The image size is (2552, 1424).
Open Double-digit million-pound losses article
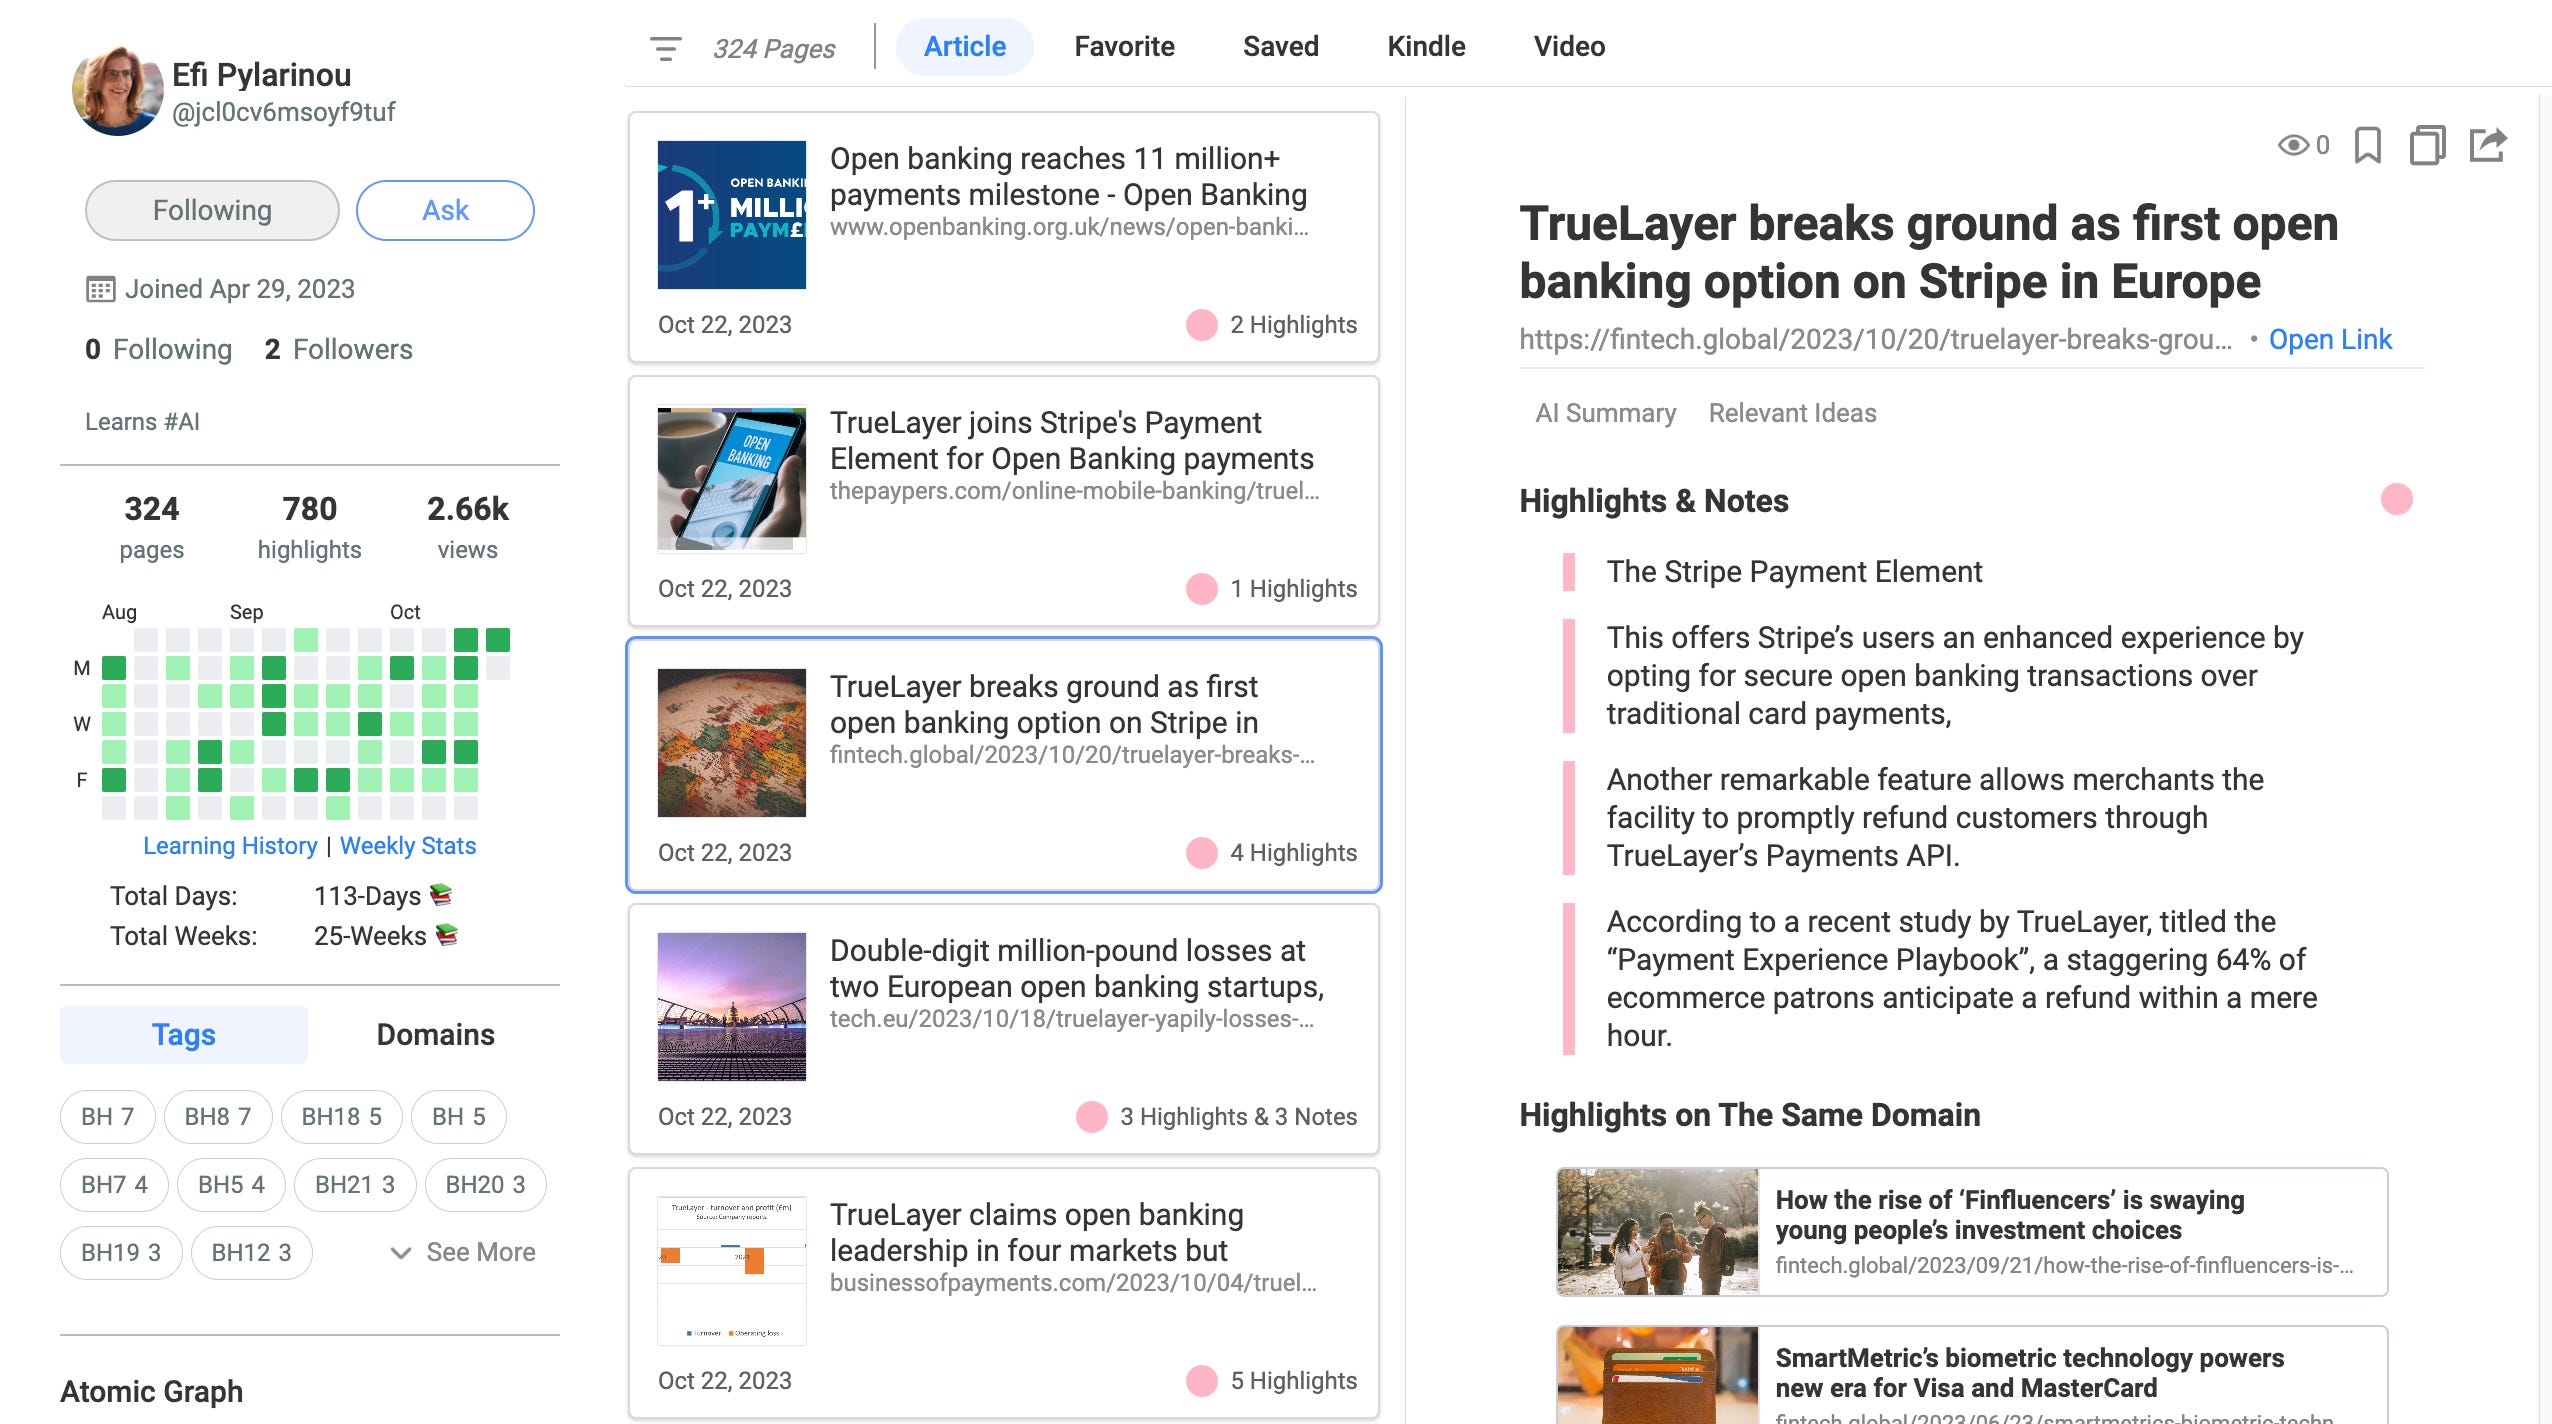(1004, 1029)
